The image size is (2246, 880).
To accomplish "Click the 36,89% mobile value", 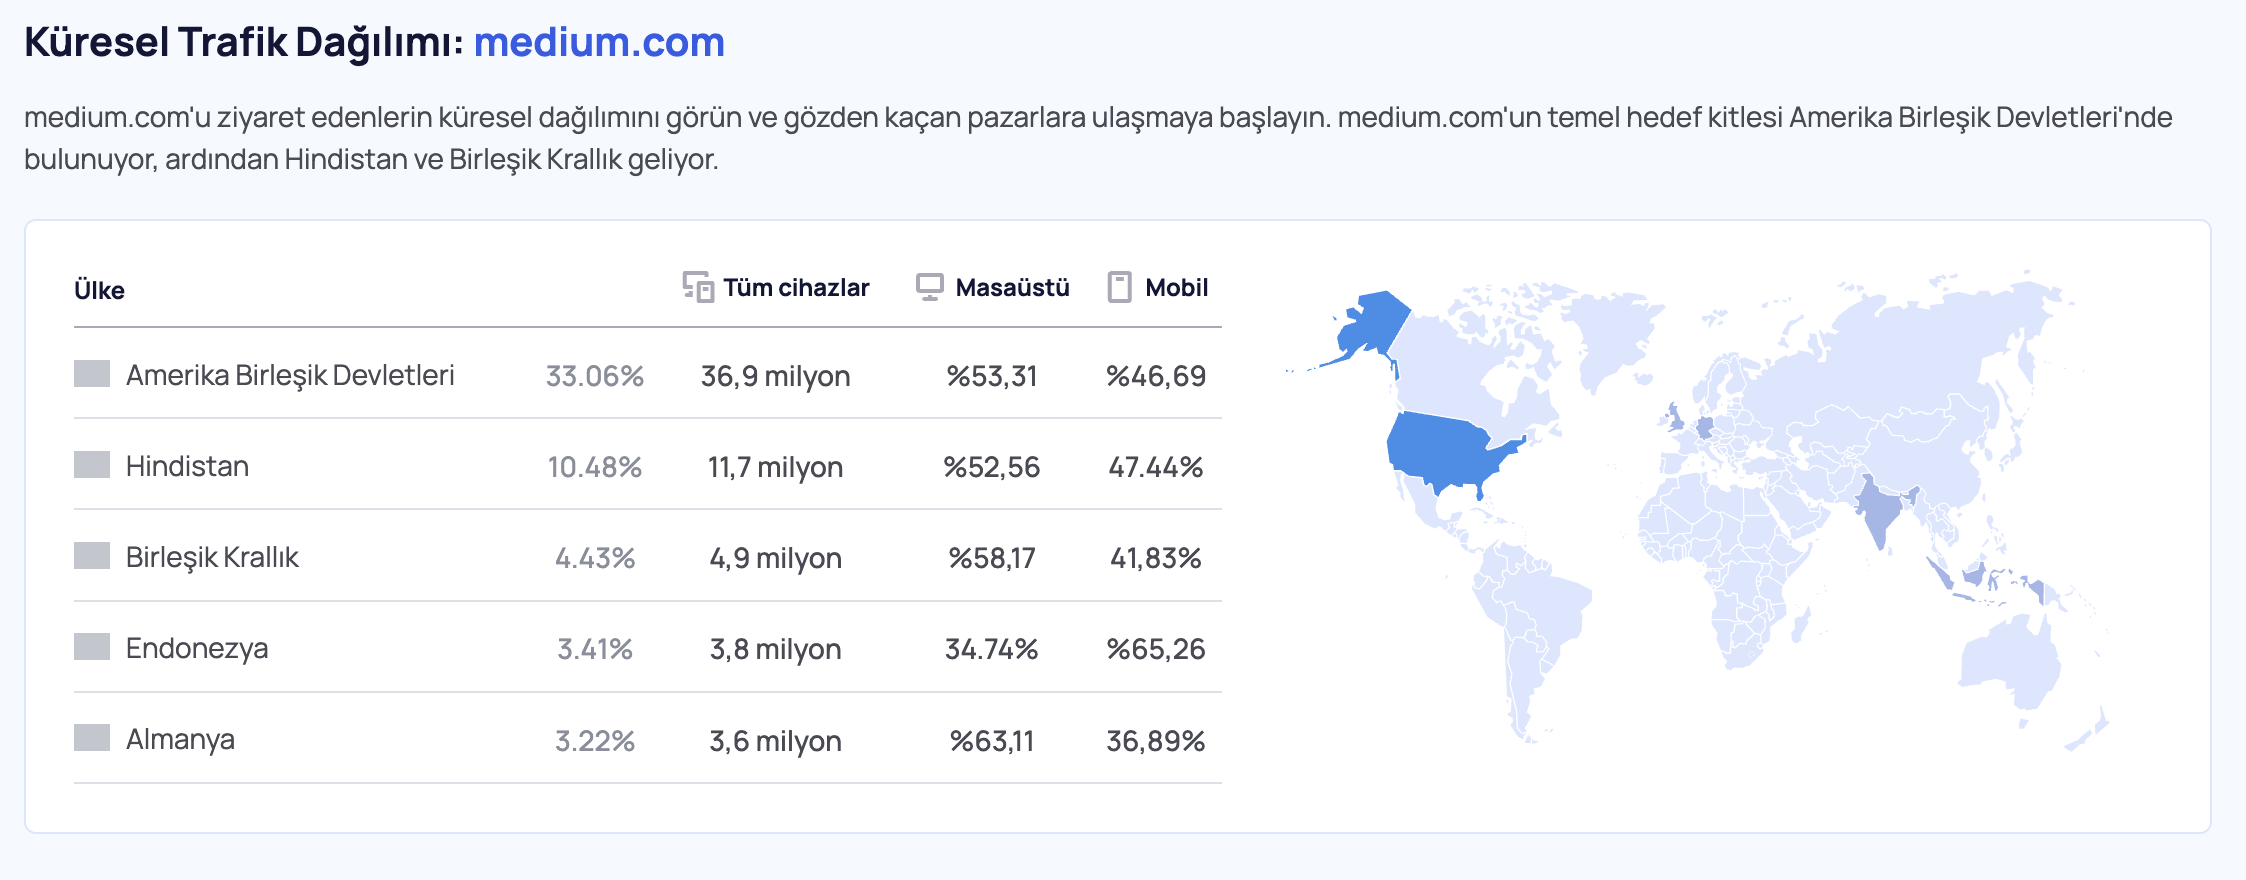I will point(1156,741).
